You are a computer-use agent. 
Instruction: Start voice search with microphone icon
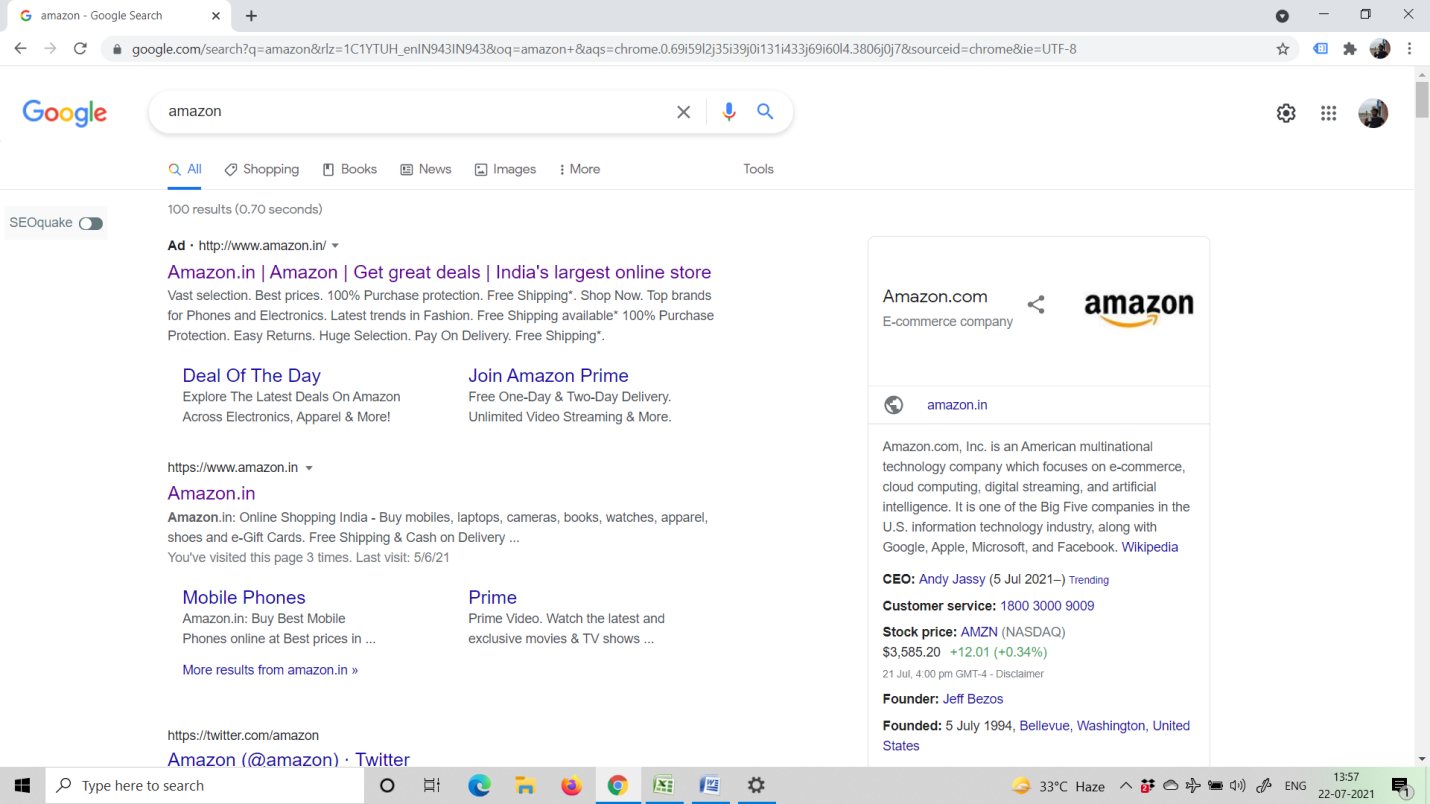point(729,112)
